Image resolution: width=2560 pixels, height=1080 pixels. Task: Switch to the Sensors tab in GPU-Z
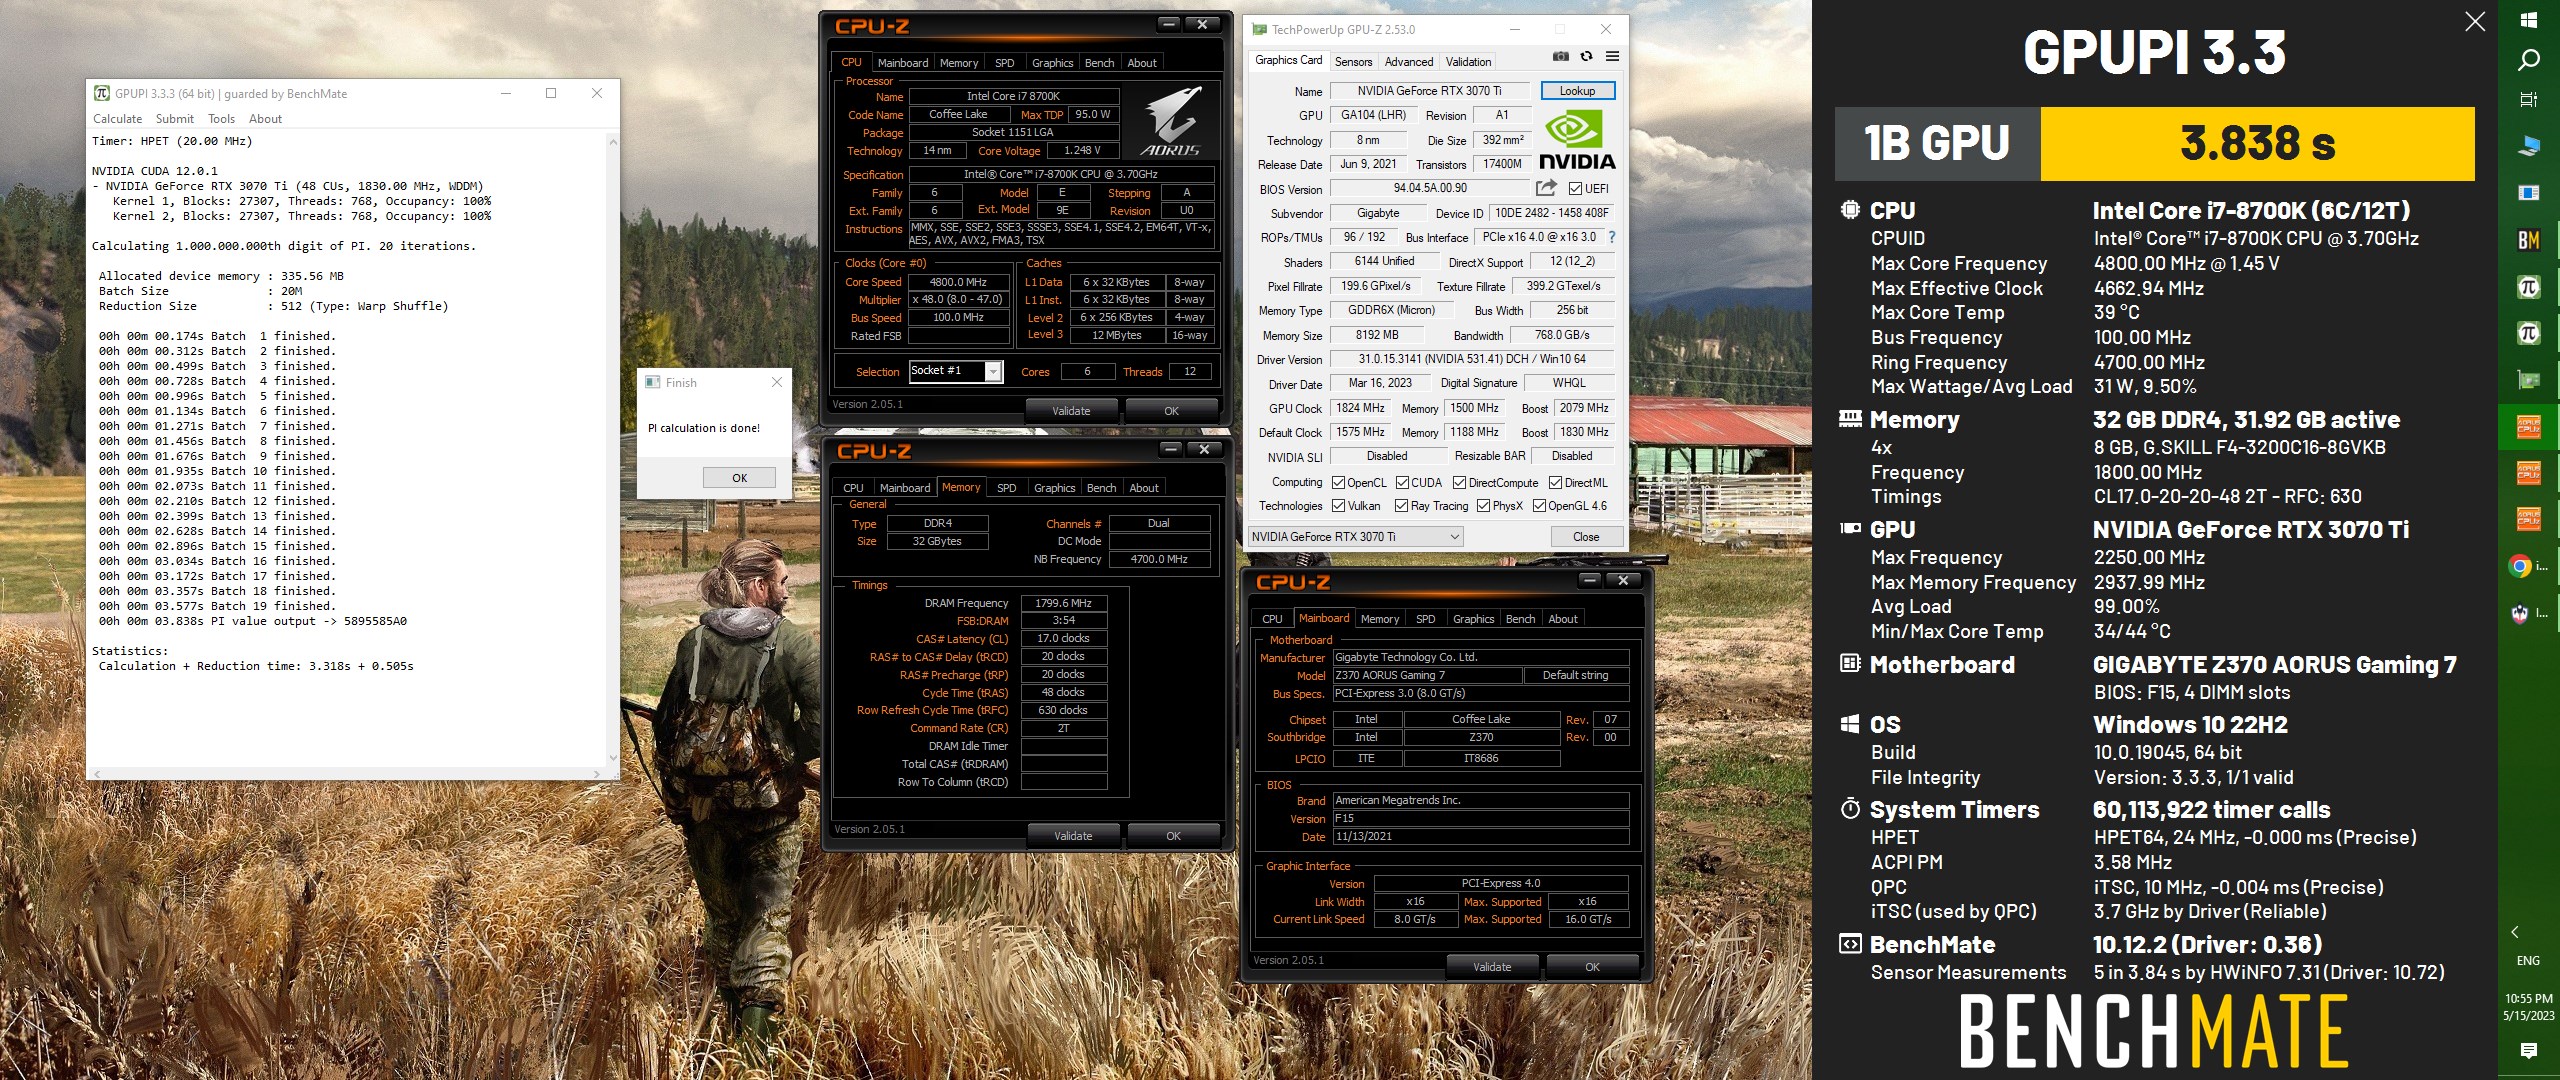[x=1353, y=61]
